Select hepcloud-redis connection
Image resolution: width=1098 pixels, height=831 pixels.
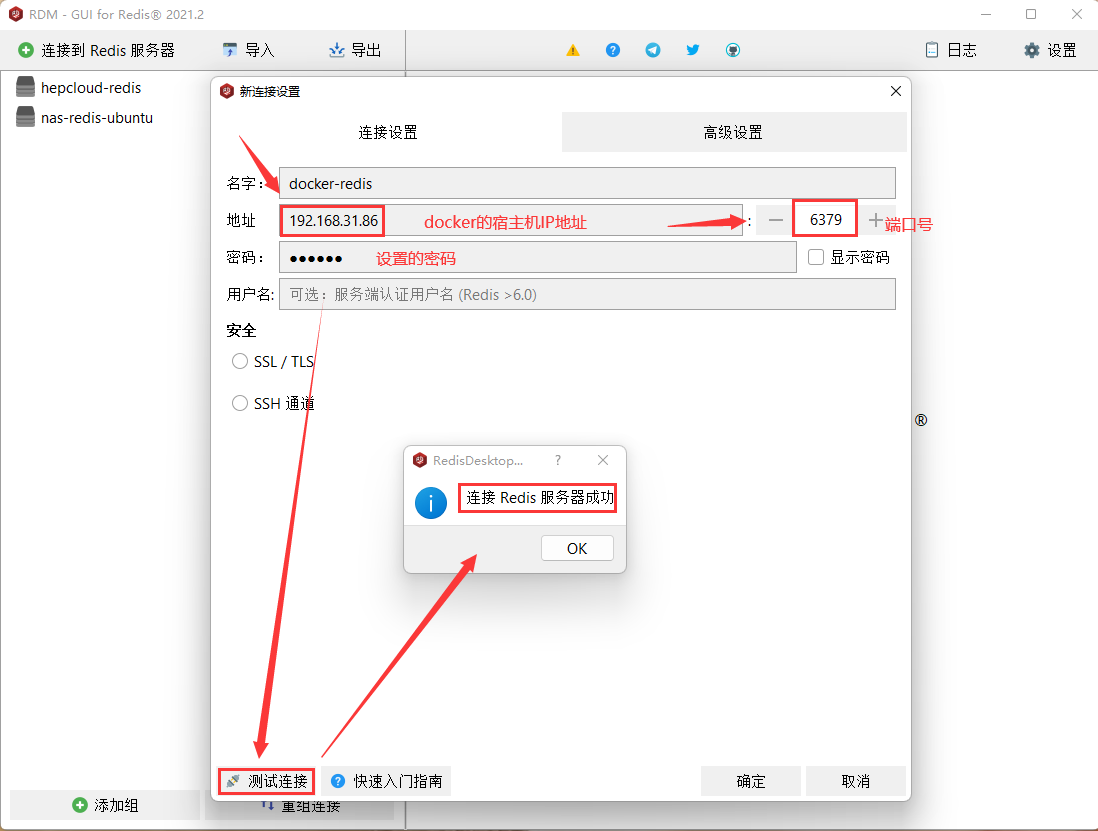tap(91, 88)
